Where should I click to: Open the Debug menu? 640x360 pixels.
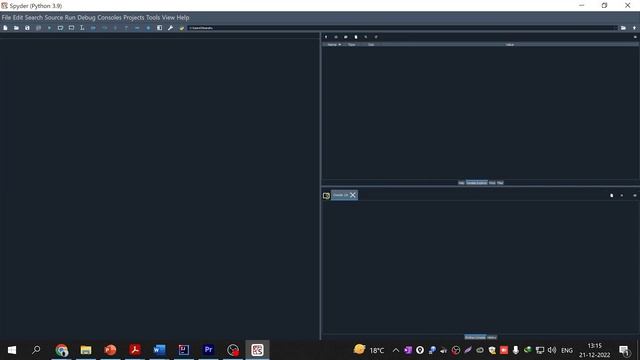click(86, 18)
